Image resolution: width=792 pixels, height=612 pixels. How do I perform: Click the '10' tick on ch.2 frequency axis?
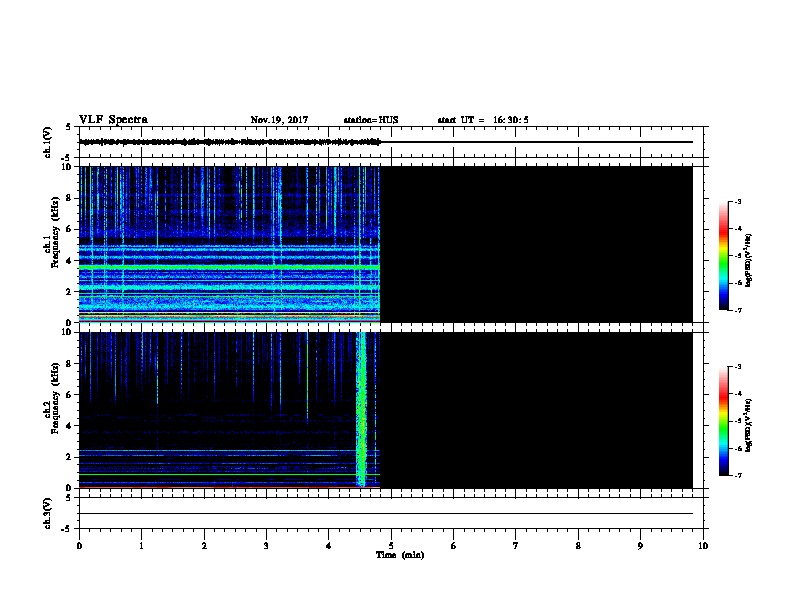point(67,332)
